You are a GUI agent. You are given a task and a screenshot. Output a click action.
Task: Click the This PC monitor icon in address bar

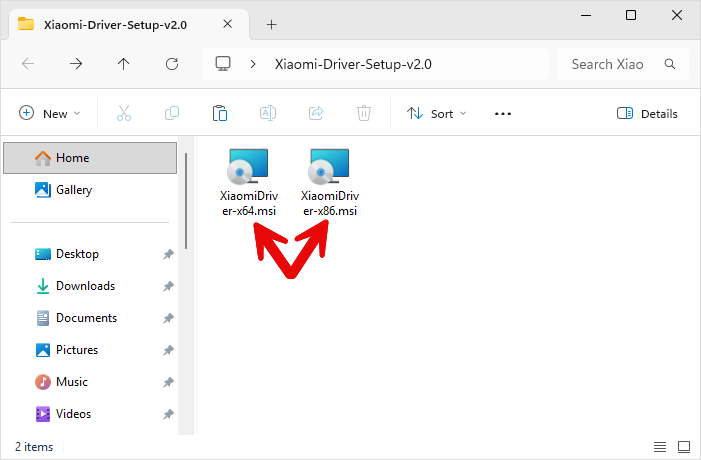(x=223, y=64)
